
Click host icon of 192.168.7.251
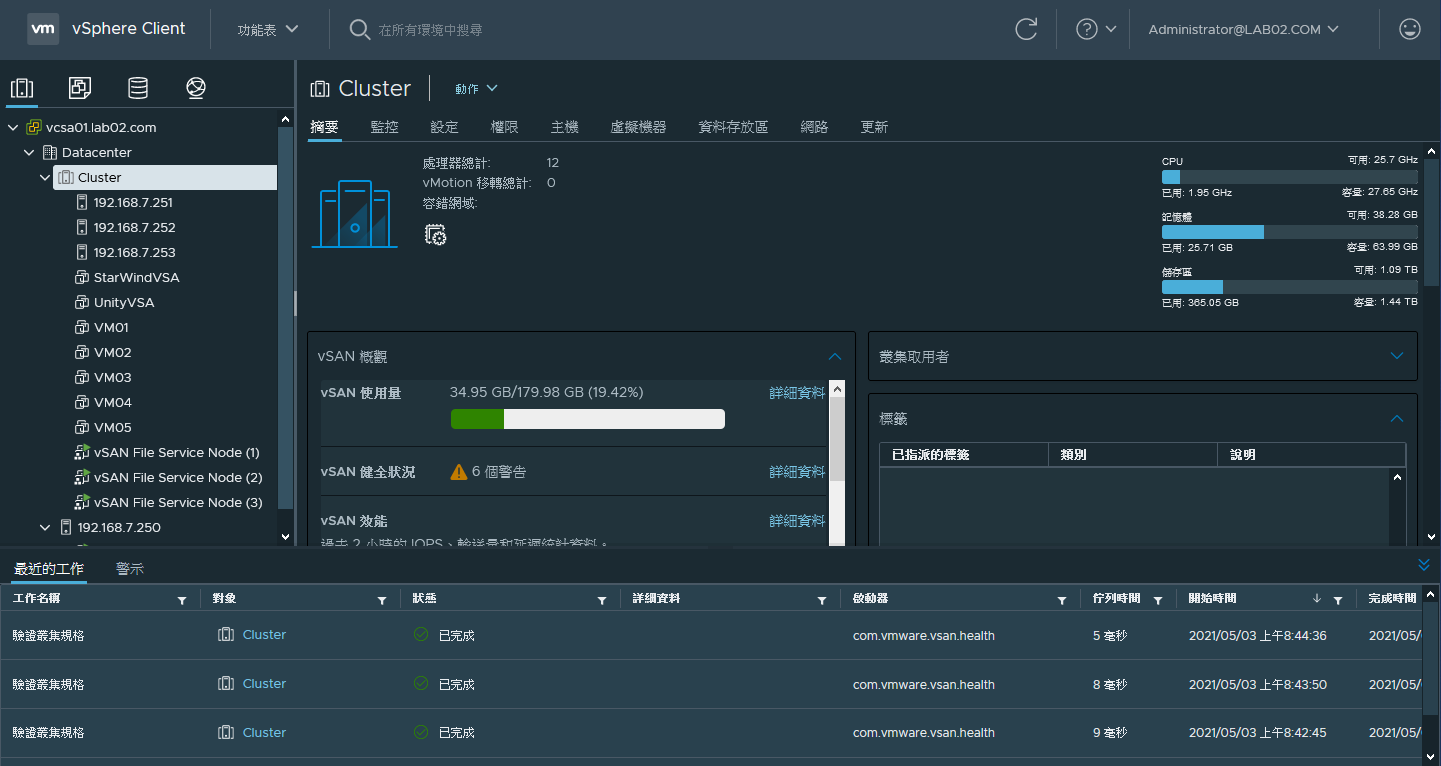82,202
